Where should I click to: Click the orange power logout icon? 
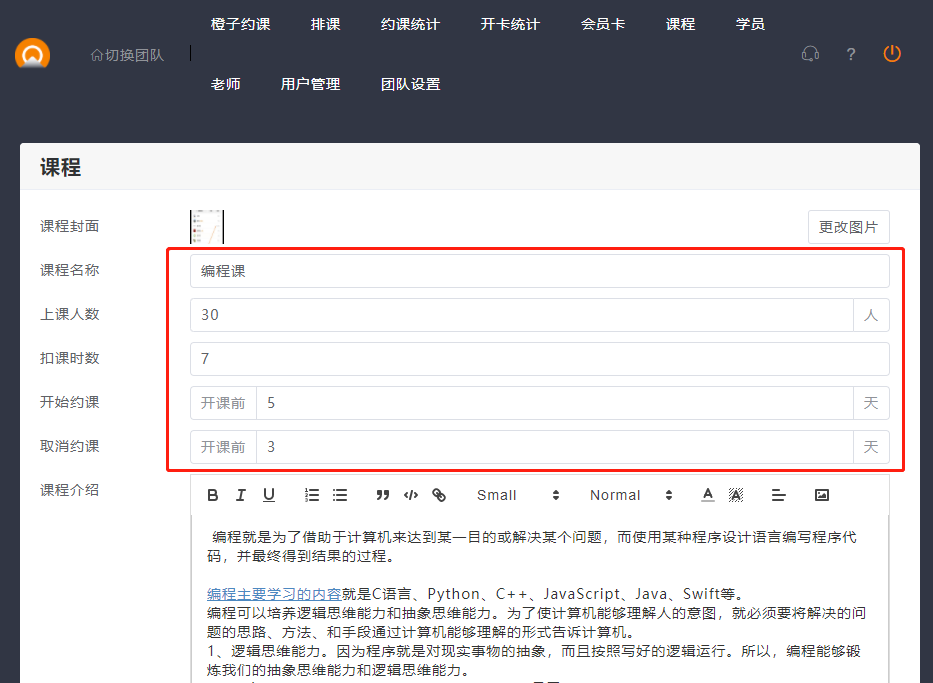[x=892, y=54]
